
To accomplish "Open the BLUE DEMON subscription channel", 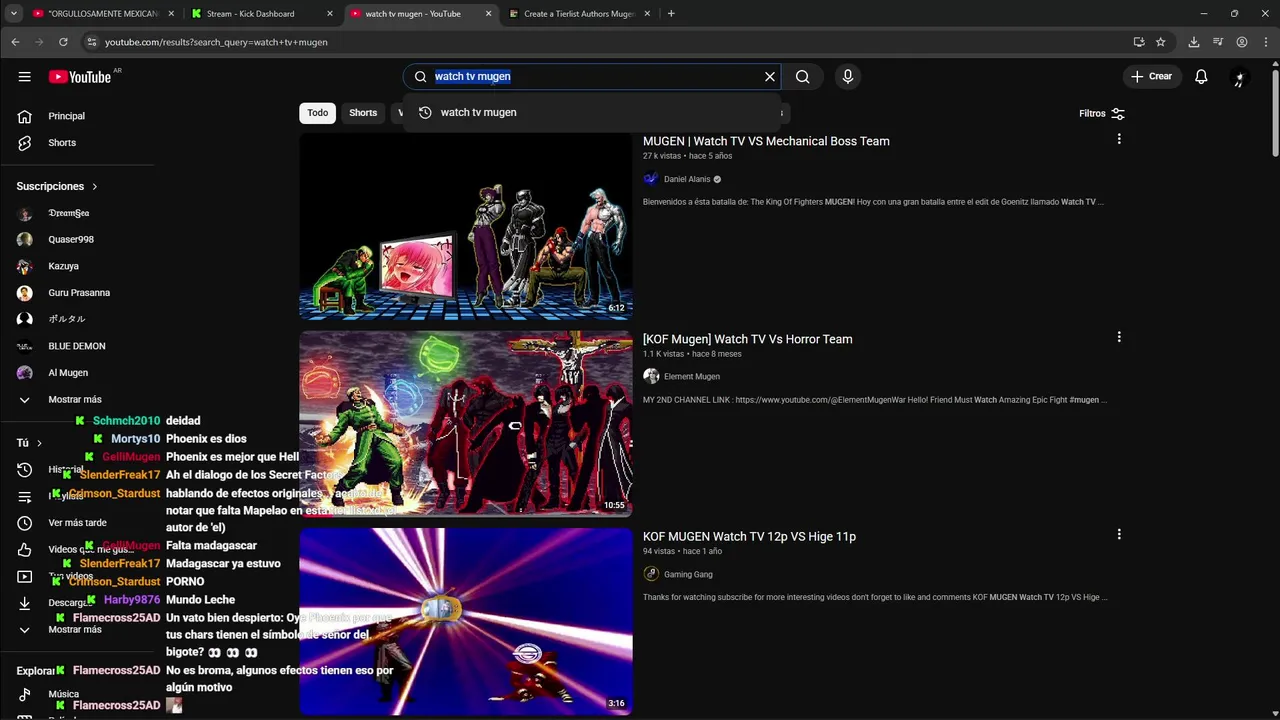I will click(x=78, y=346).
